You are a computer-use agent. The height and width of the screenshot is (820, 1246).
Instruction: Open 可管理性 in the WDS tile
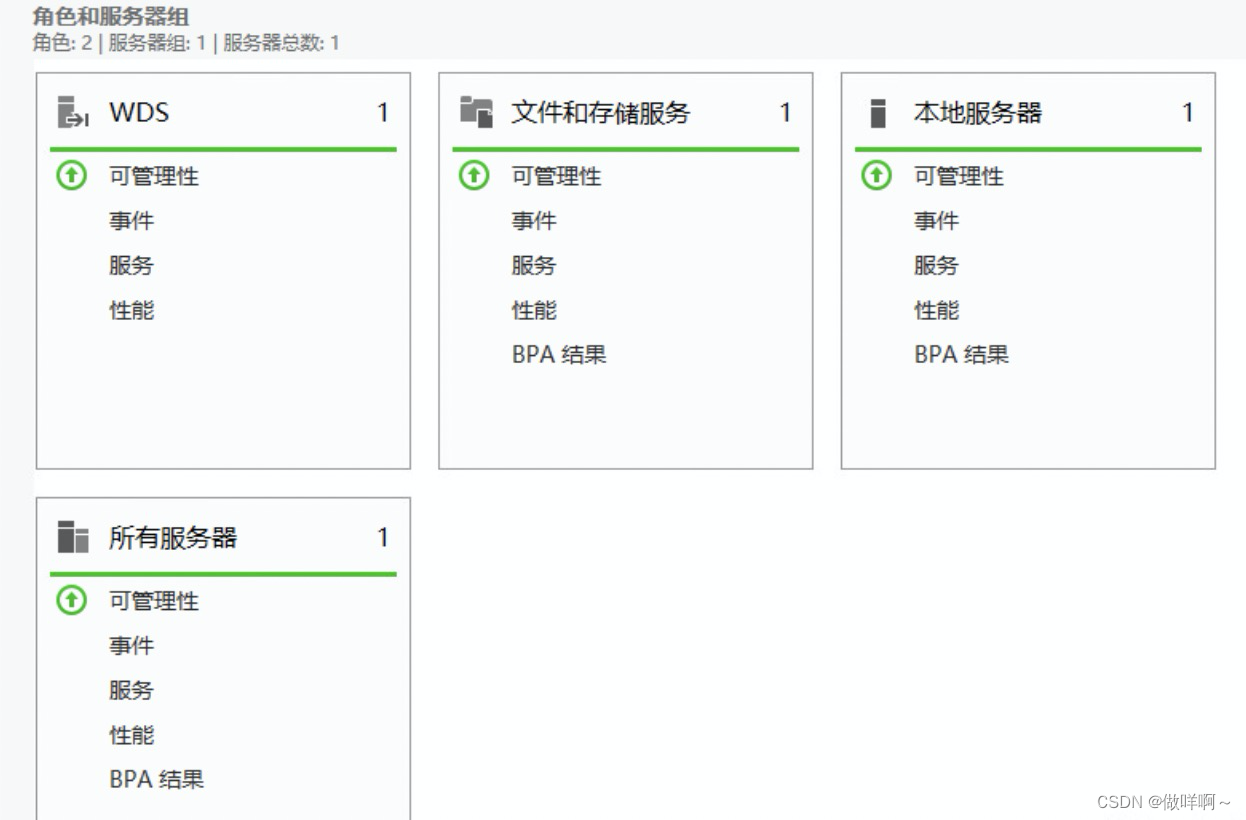pos(154,177)
